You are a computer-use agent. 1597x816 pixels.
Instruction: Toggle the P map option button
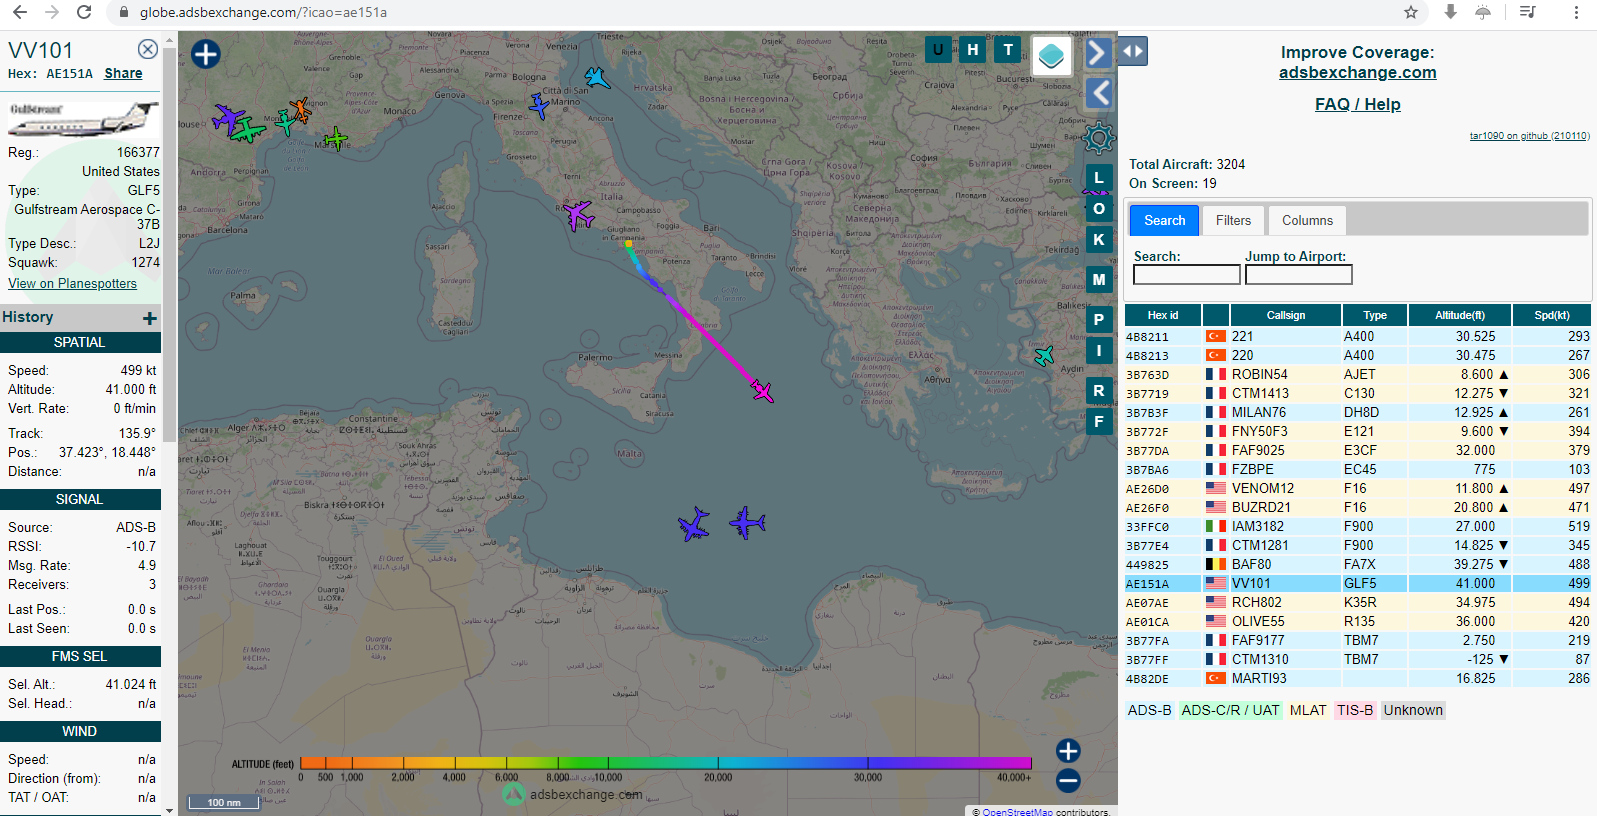(1099, 320)
